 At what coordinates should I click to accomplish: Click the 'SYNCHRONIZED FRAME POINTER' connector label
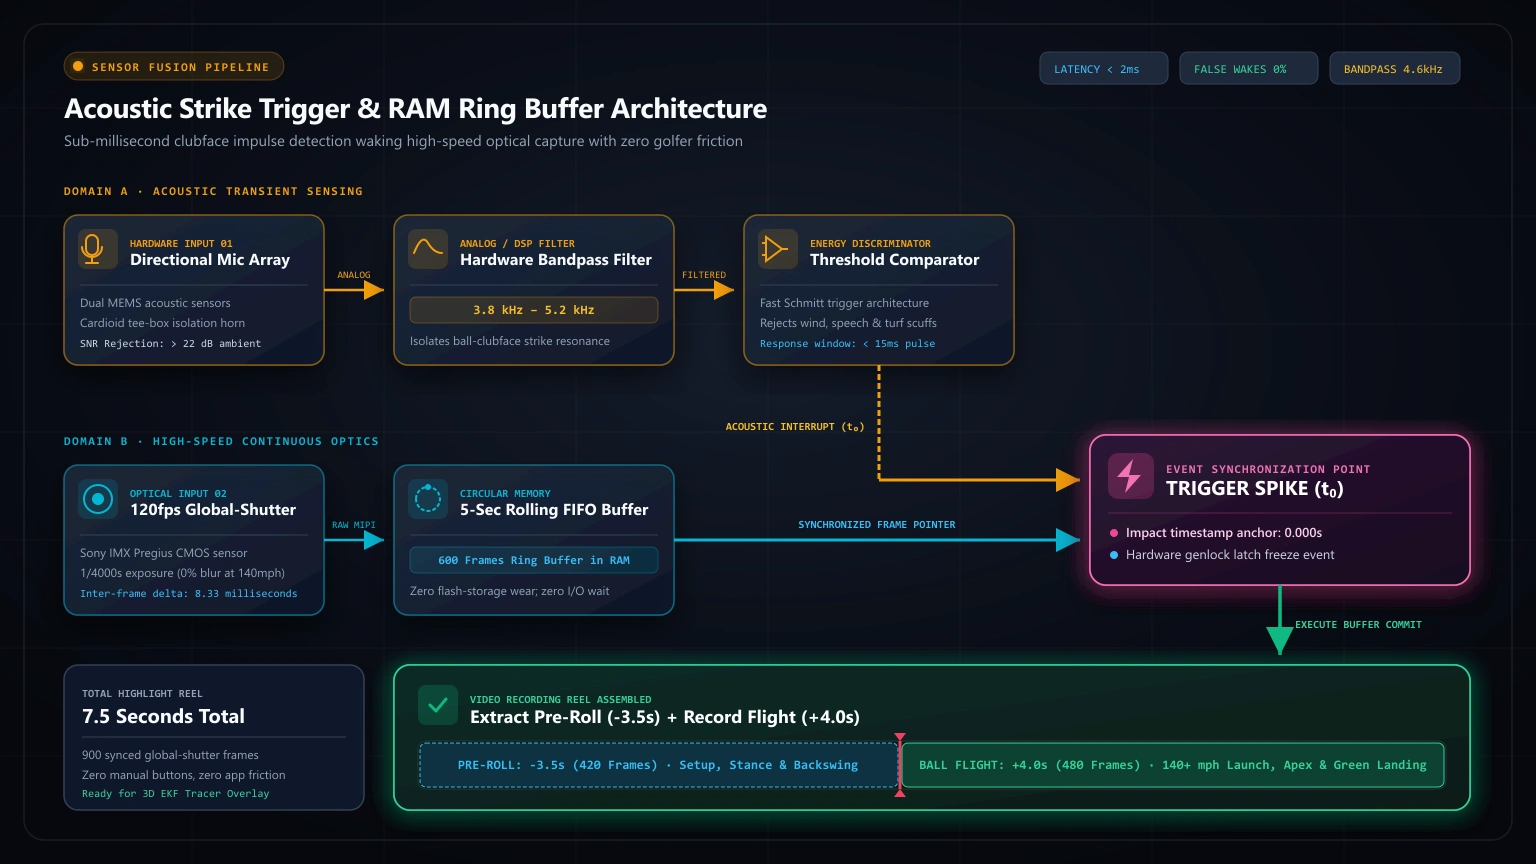877,525
